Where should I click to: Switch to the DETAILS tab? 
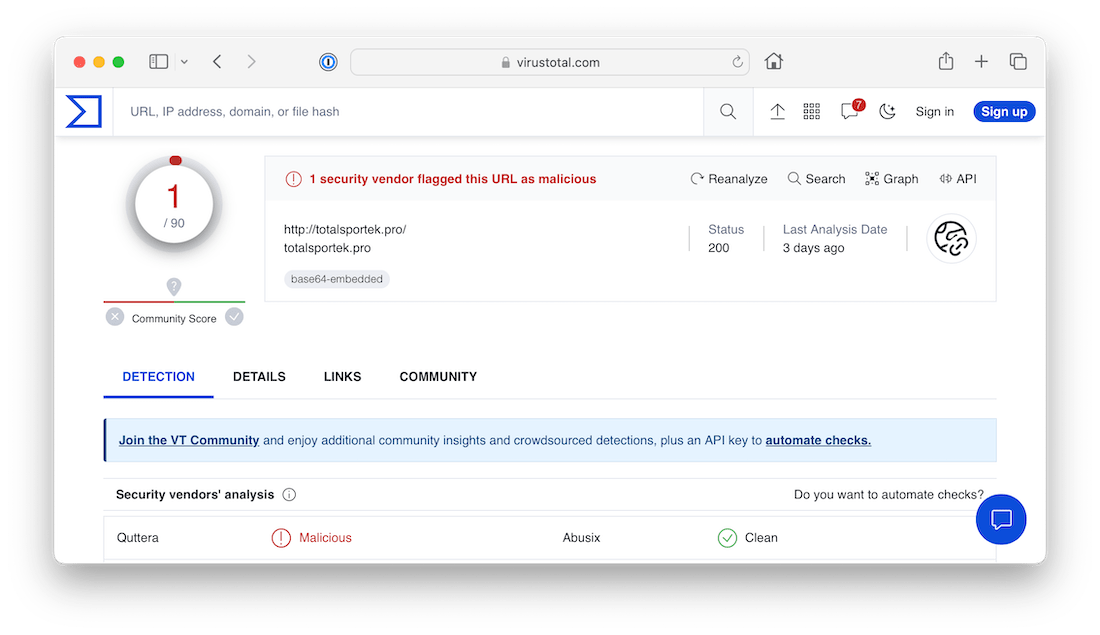tap(259, 377)
